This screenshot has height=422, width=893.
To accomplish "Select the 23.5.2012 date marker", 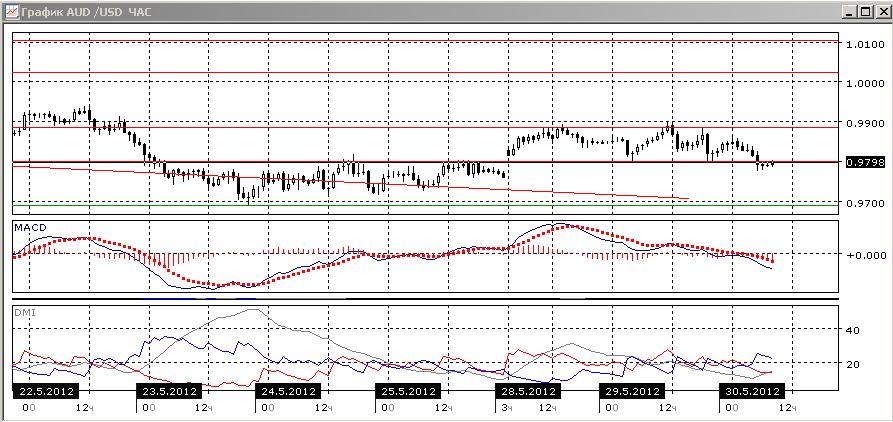I will click(x=169, y=392).
